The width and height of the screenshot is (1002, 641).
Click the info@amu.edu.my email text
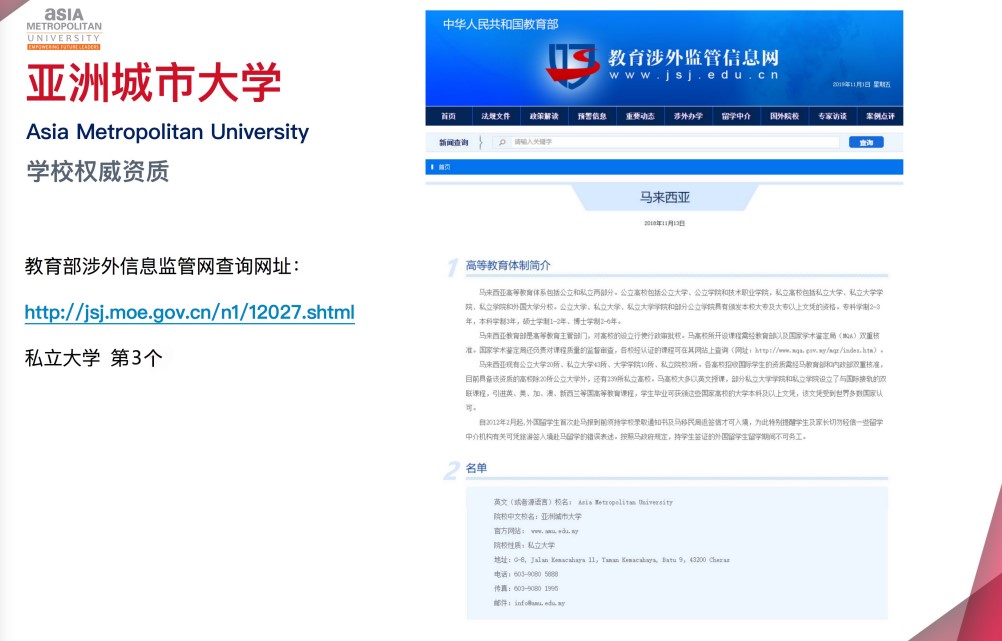tap(539, 603)
